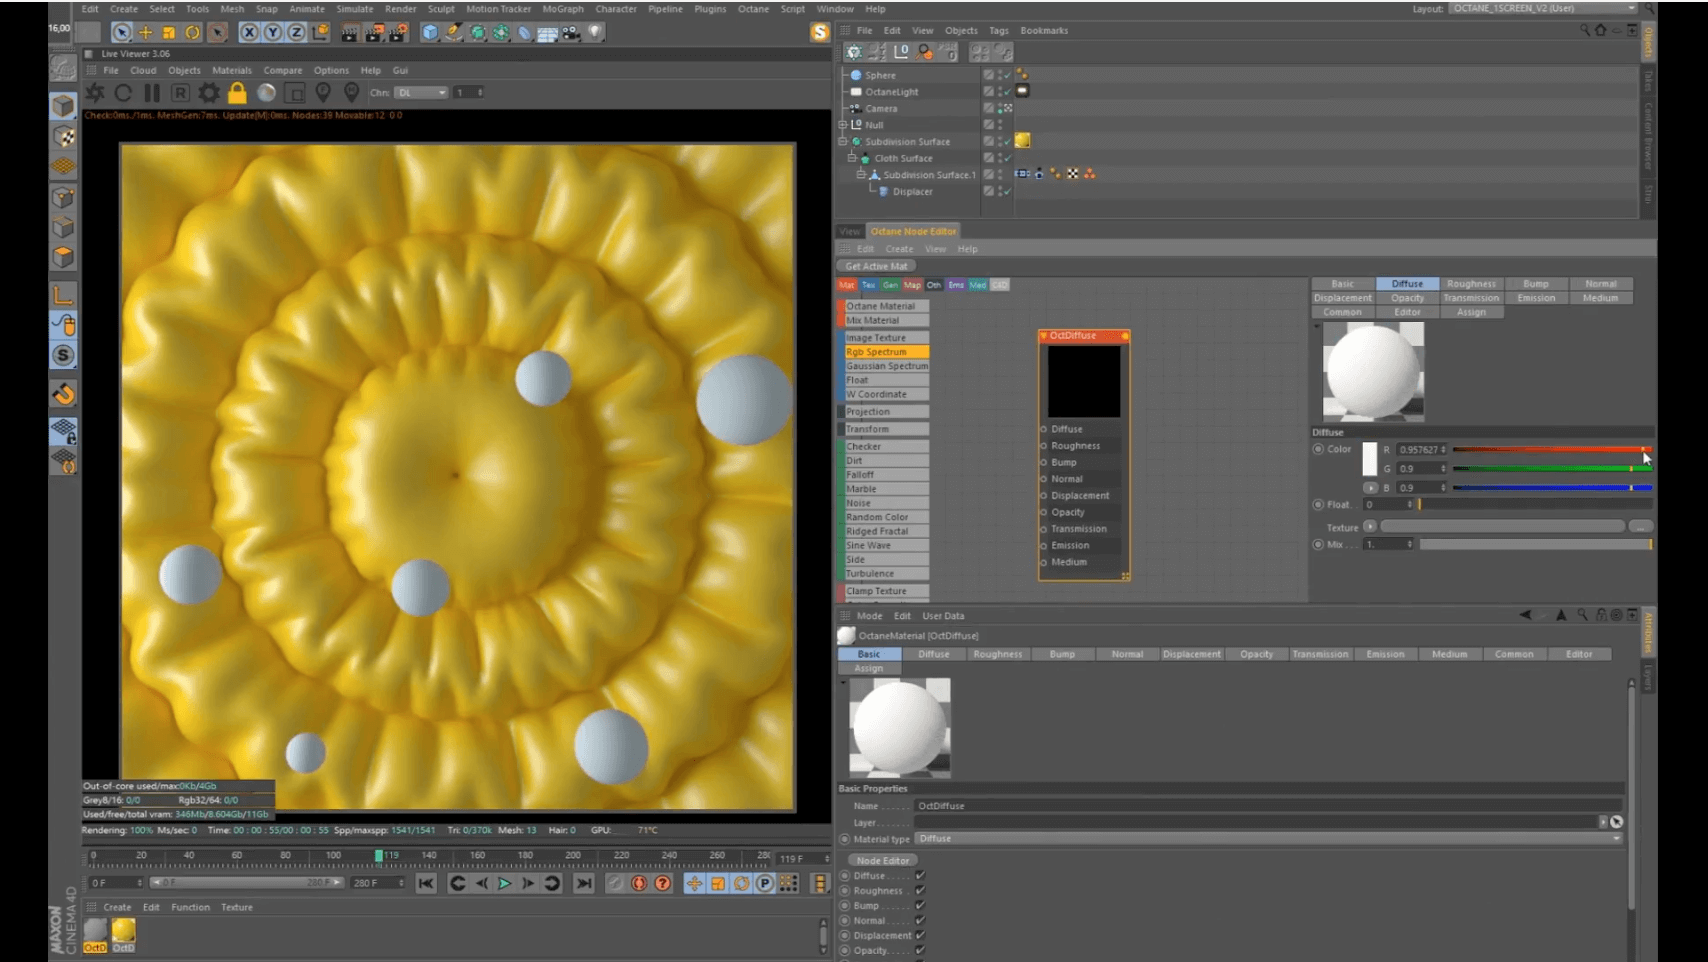Switch to the Roughness tab in the node editor
The width and height of the screenshot is (1708, 962).
point(1470,284)
